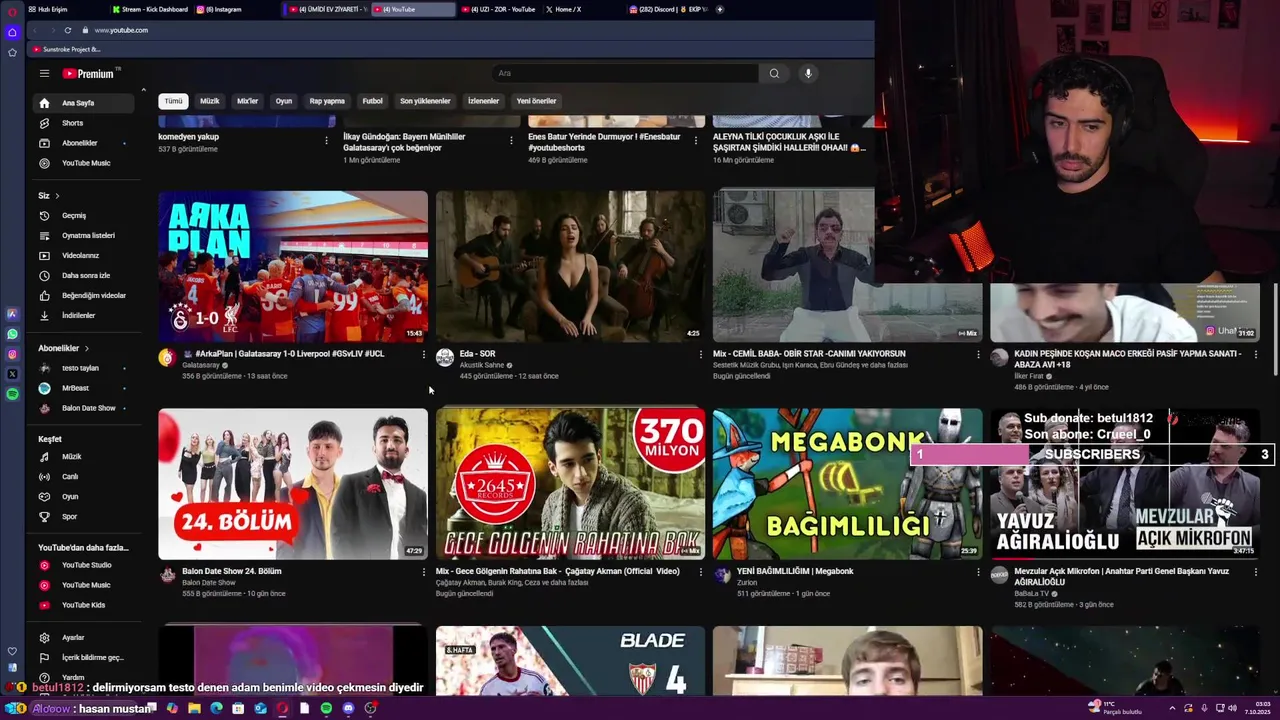
Task: Select the Mix'ler filter chip
Action: click(x=247, y=101)
